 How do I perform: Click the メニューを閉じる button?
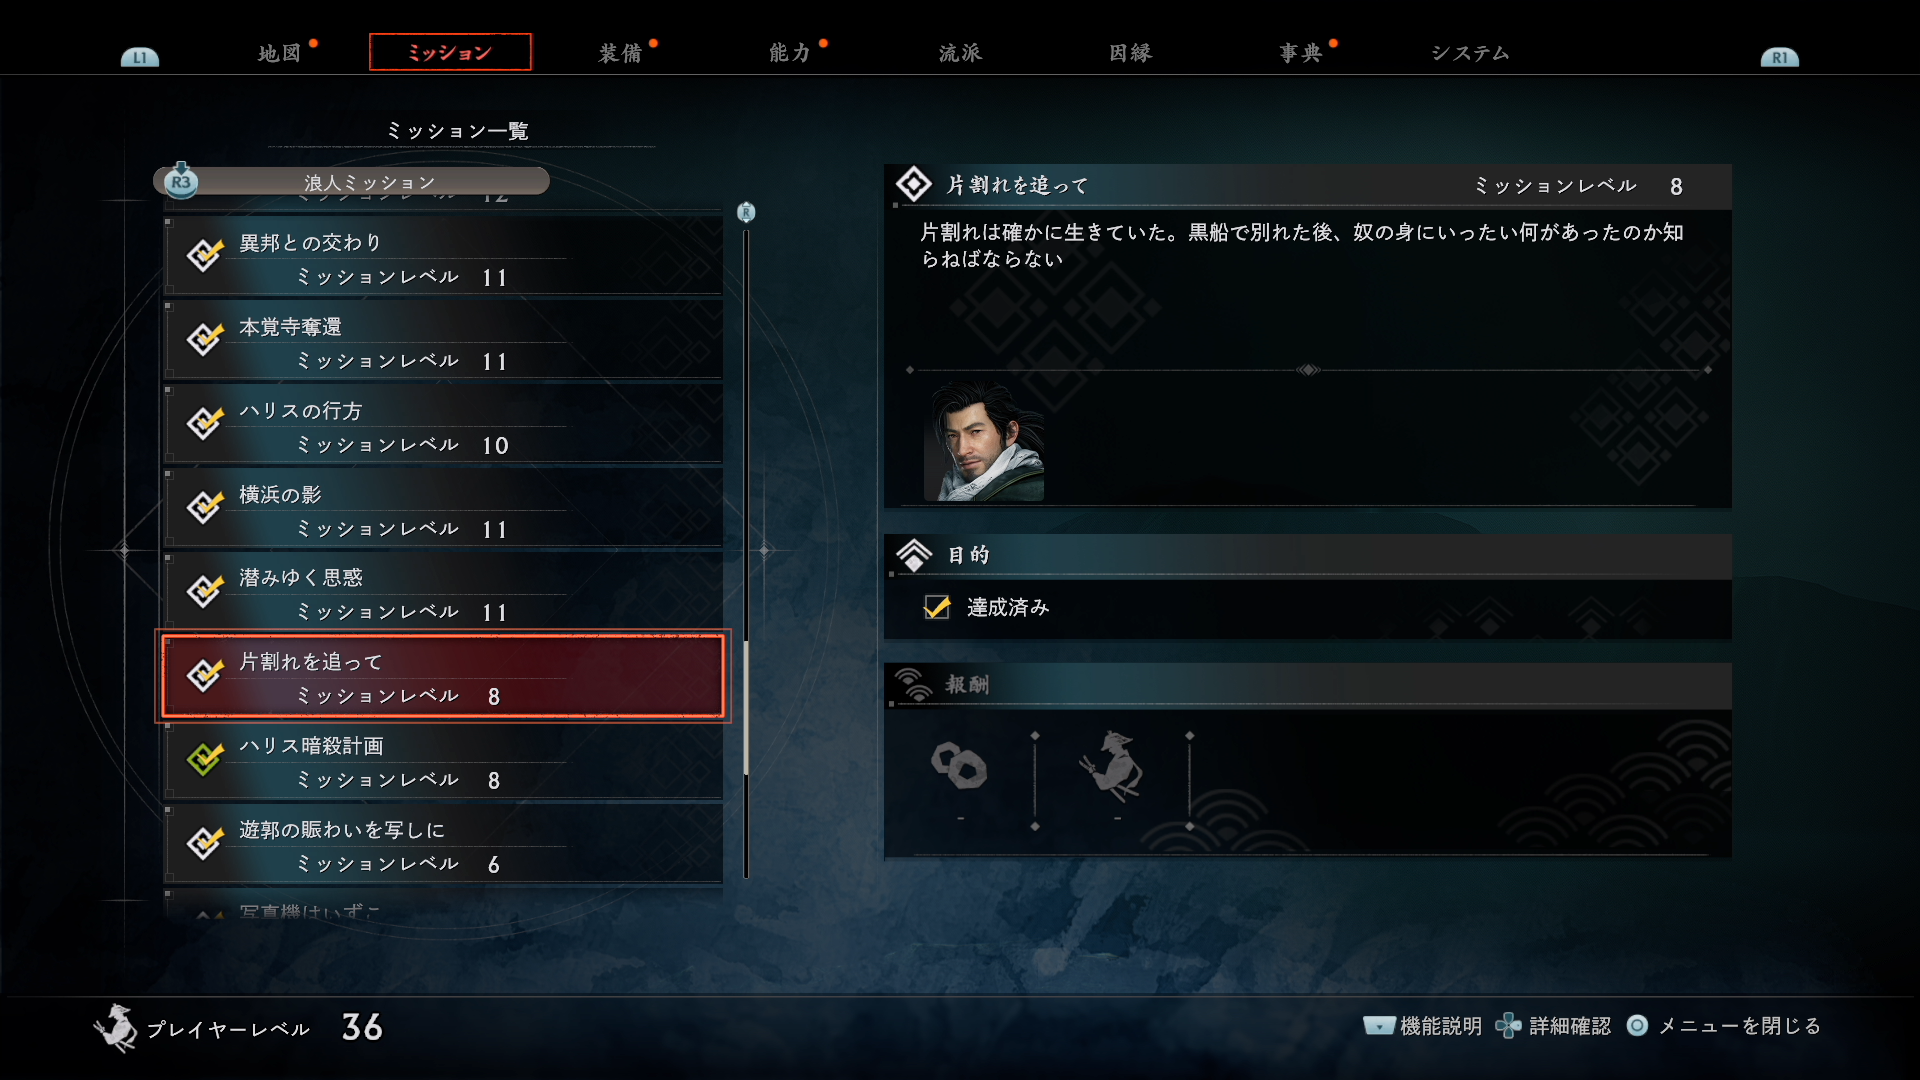(x=1723, y=1026)
